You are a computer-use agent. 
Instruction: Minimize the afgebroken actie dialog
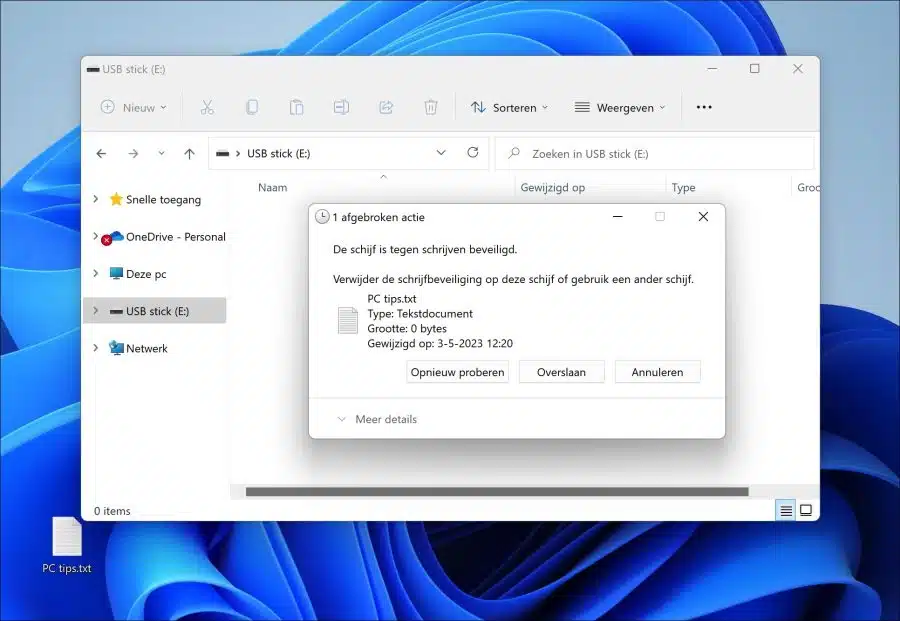(618, 217)
